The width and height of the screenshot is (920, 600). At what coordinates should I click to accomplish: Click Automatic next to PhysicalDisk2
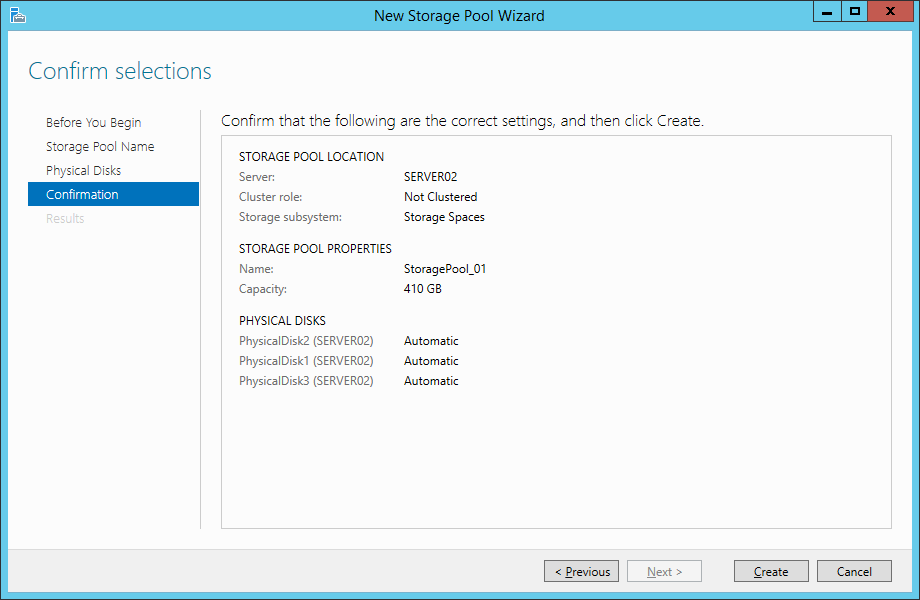pyautogui.click(x=431, y=341)
